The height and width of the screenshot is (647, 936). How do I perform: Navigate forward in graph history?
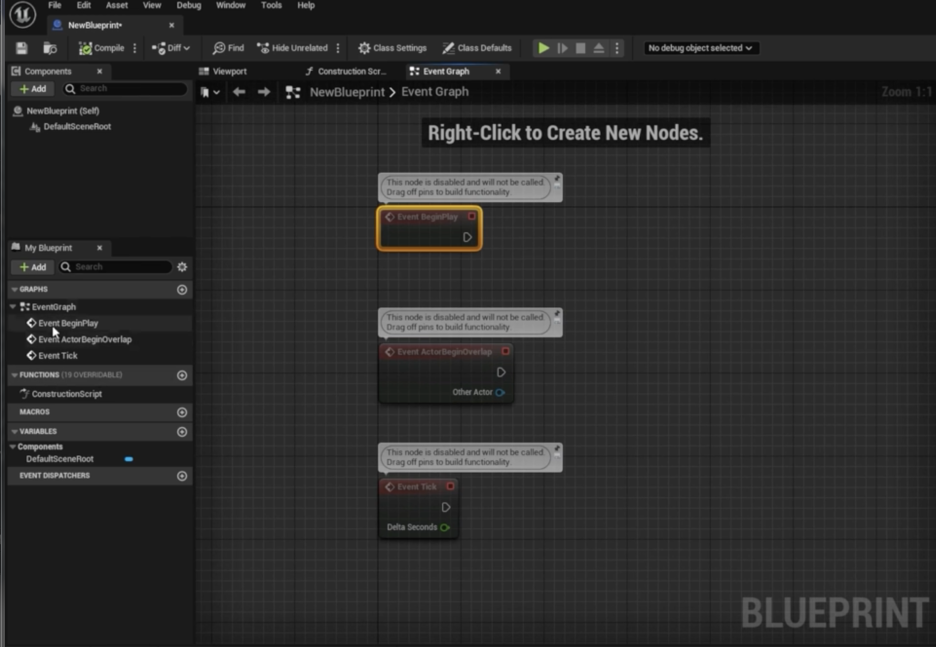coord(263,92)
